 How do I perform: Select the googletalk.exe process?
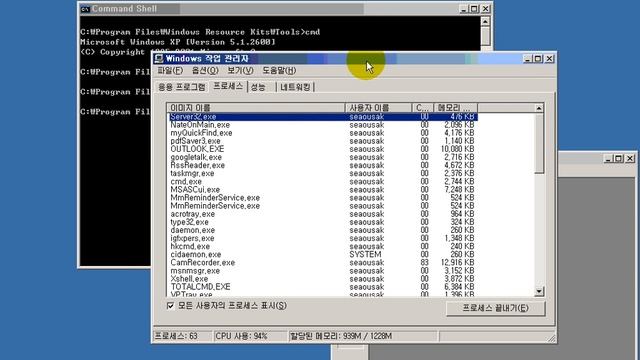pyautogui.click(x=196, y=157)
